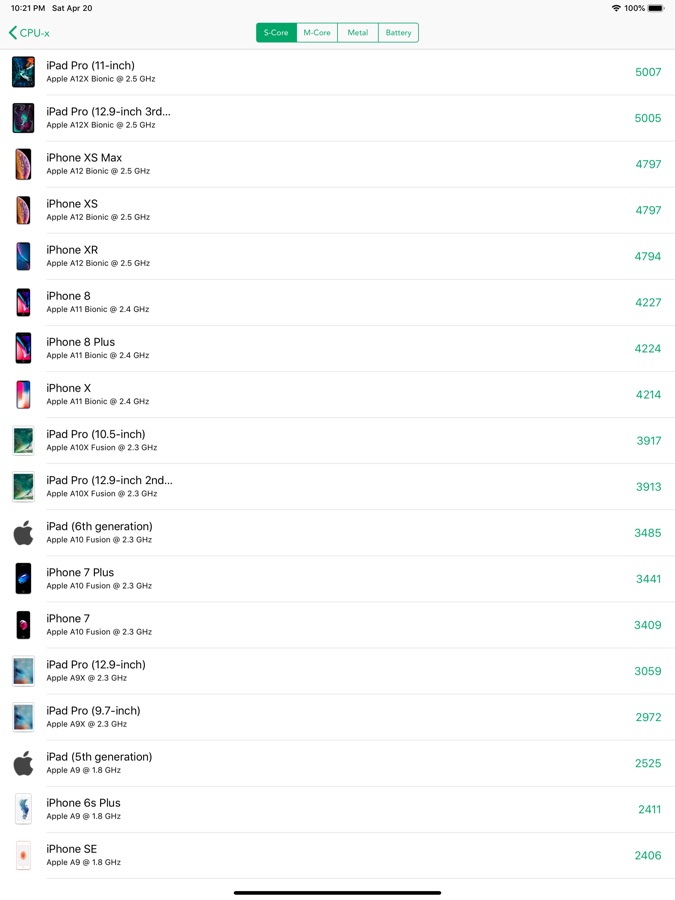
Task: Tap Apple logo for iPad (6th generation)
Action: click(23, 533)
